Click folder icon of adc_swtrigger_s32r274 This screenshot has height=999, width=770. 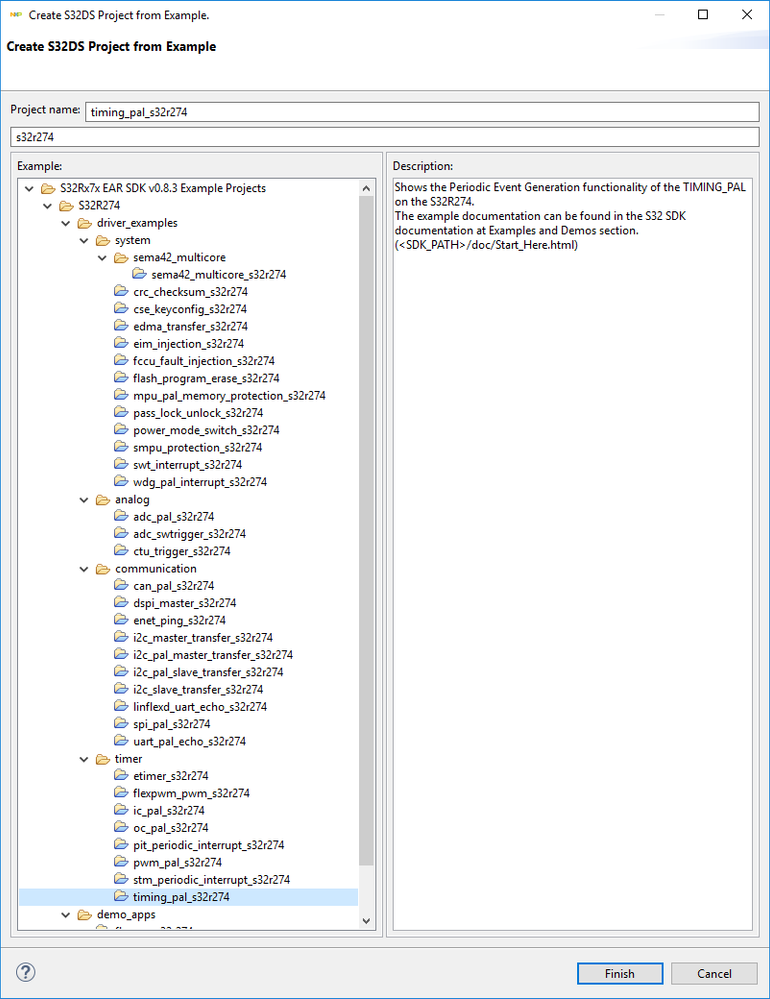coord(121,533)
